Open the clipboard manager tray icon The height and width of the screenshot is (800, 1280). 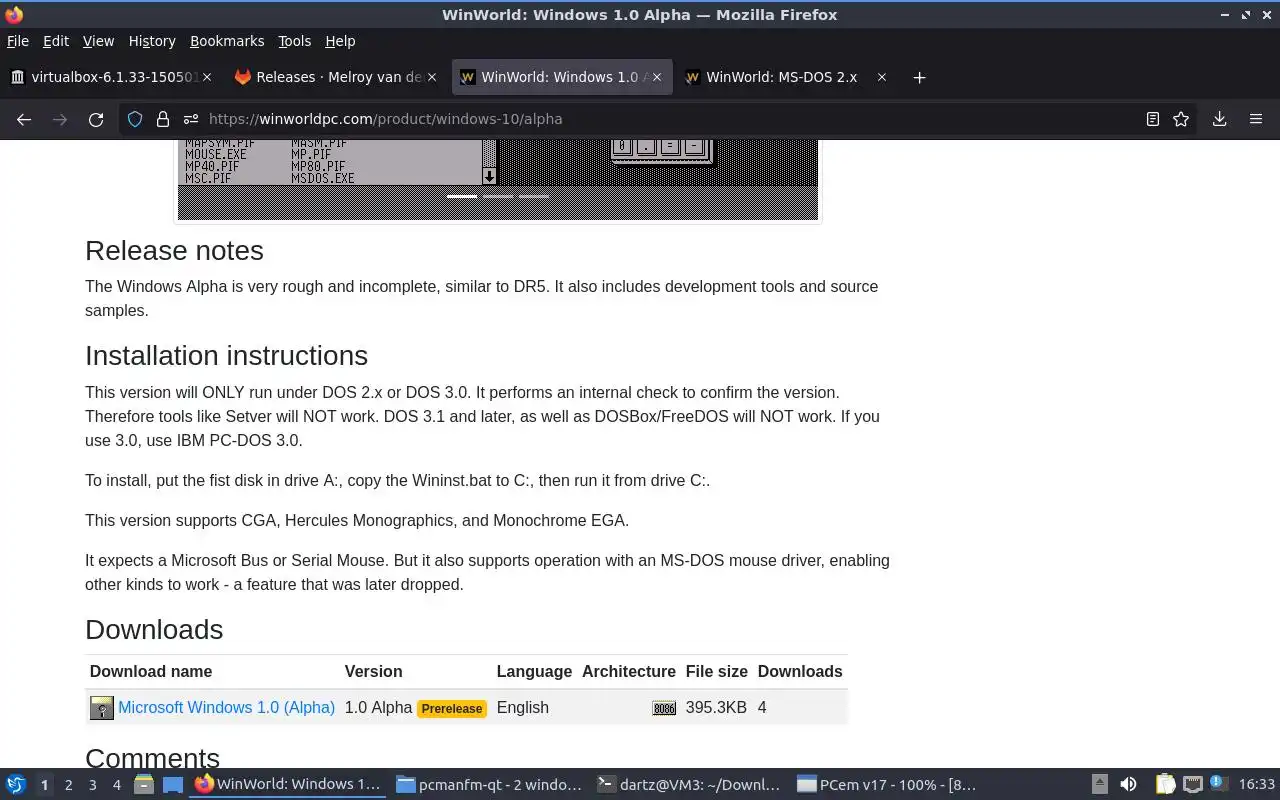1165,784
